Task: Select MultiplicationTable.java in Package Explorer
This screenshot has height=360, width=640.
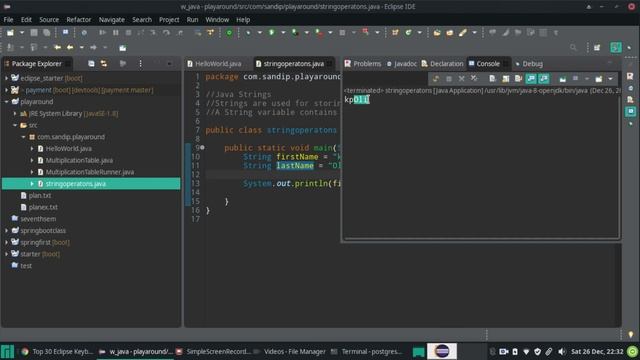Action: click(79, 160)
